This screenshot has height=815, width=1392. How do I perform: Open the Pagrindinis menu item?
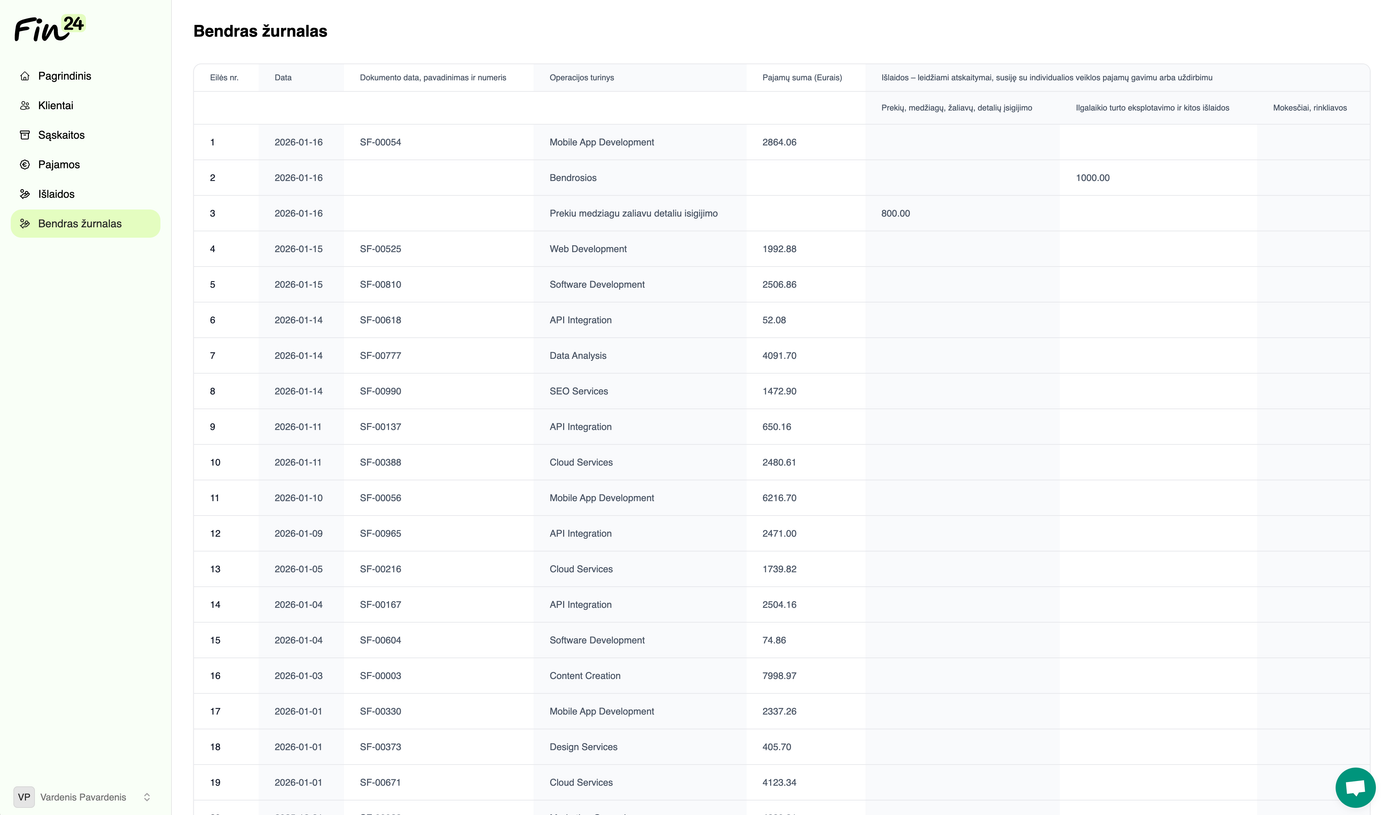(85, 76)
